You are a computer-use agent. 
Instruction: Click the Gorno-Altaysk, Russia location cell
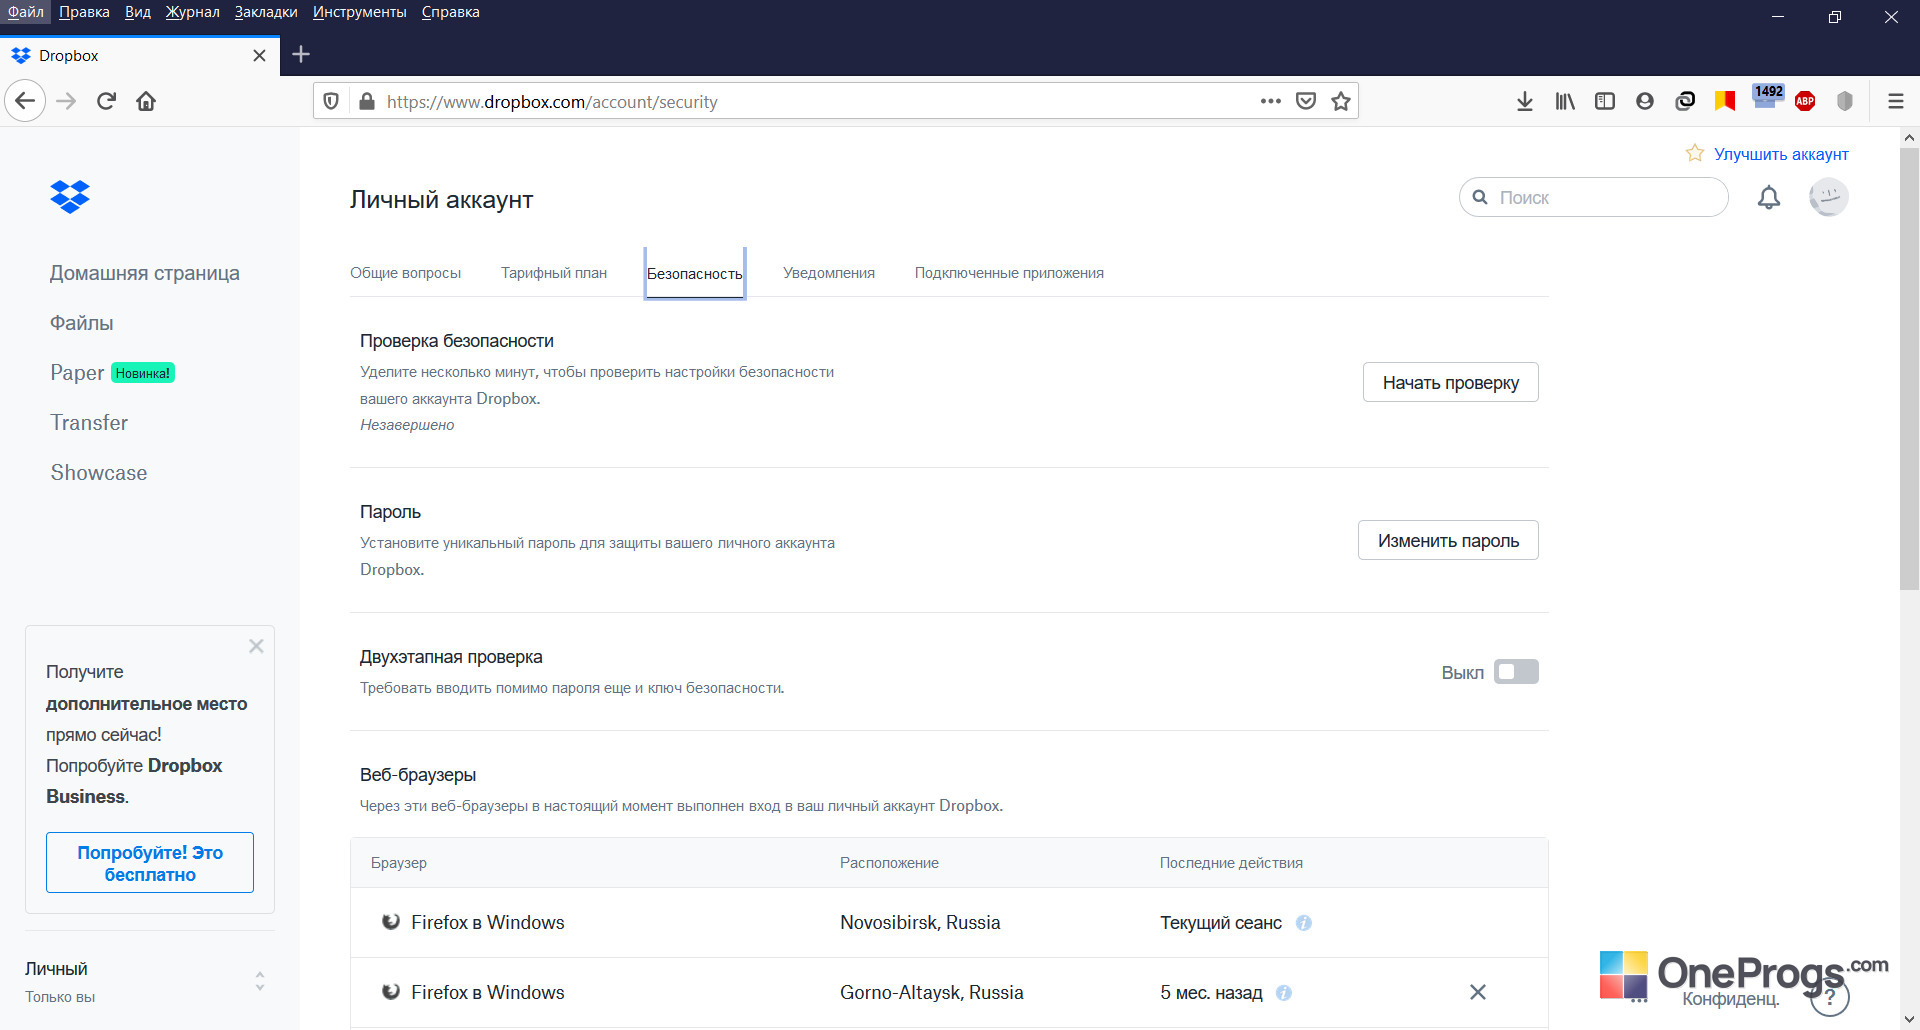pos(932,993)
